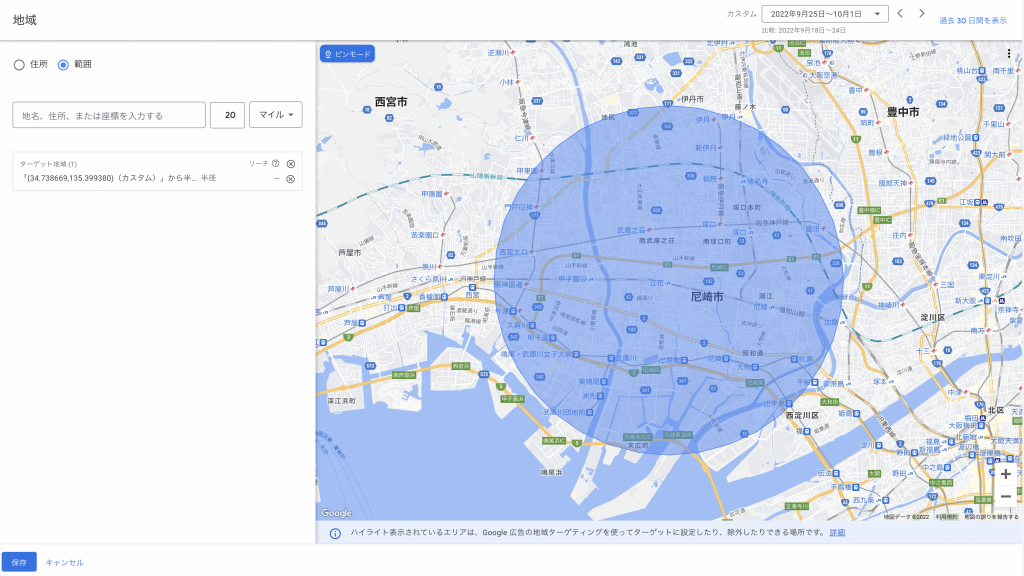Open the 2022年9月25日〜10月1日 date range dropdown
Screen dimensions: 1024x576
tap(825, 14)
